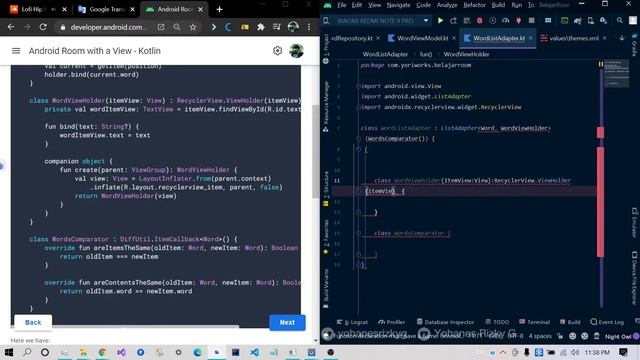Screen dimensions: 640x360
Task: Toggle the Emulator side panel
Action: click(x=635, y=222)
